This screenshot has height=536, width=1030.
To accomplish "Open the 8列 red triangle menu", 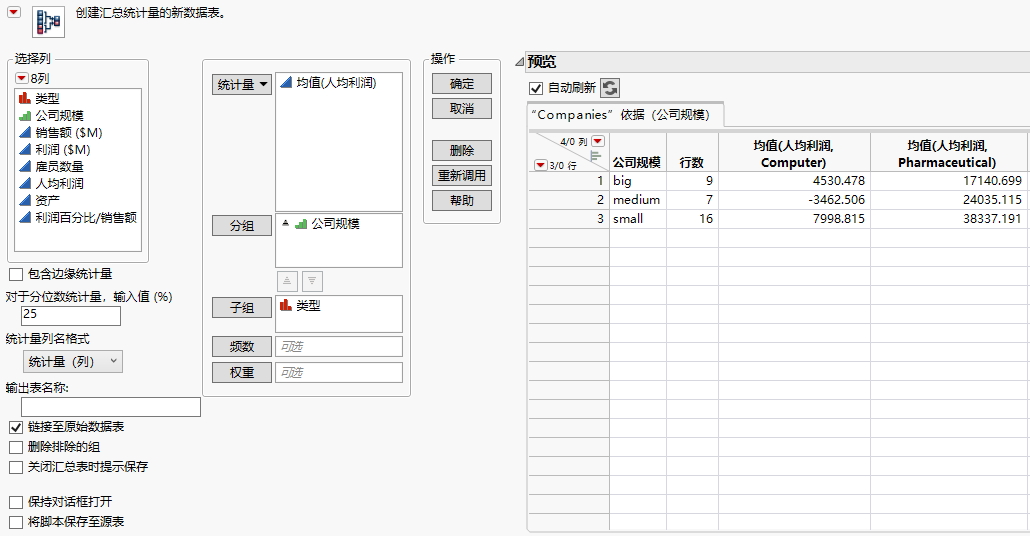I will point(22,78).
